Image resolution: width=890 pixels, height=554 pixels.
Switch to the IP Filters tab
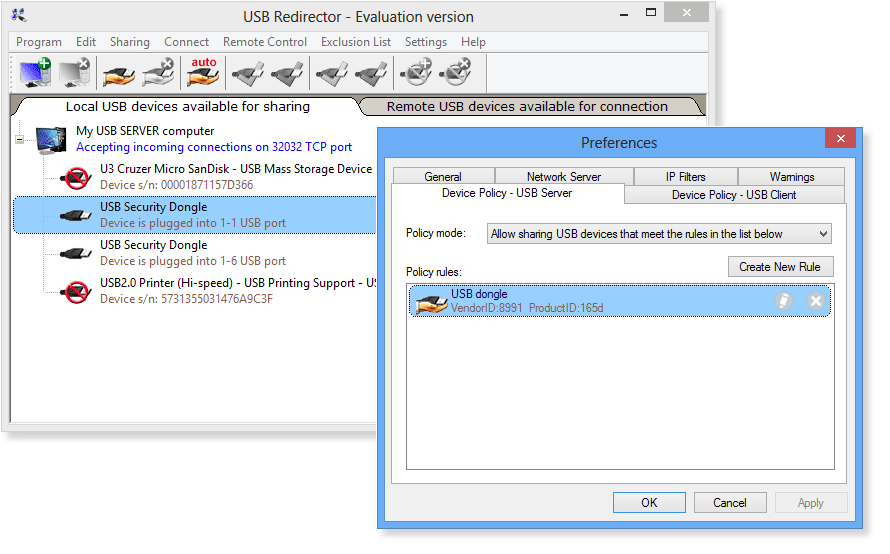686,177
